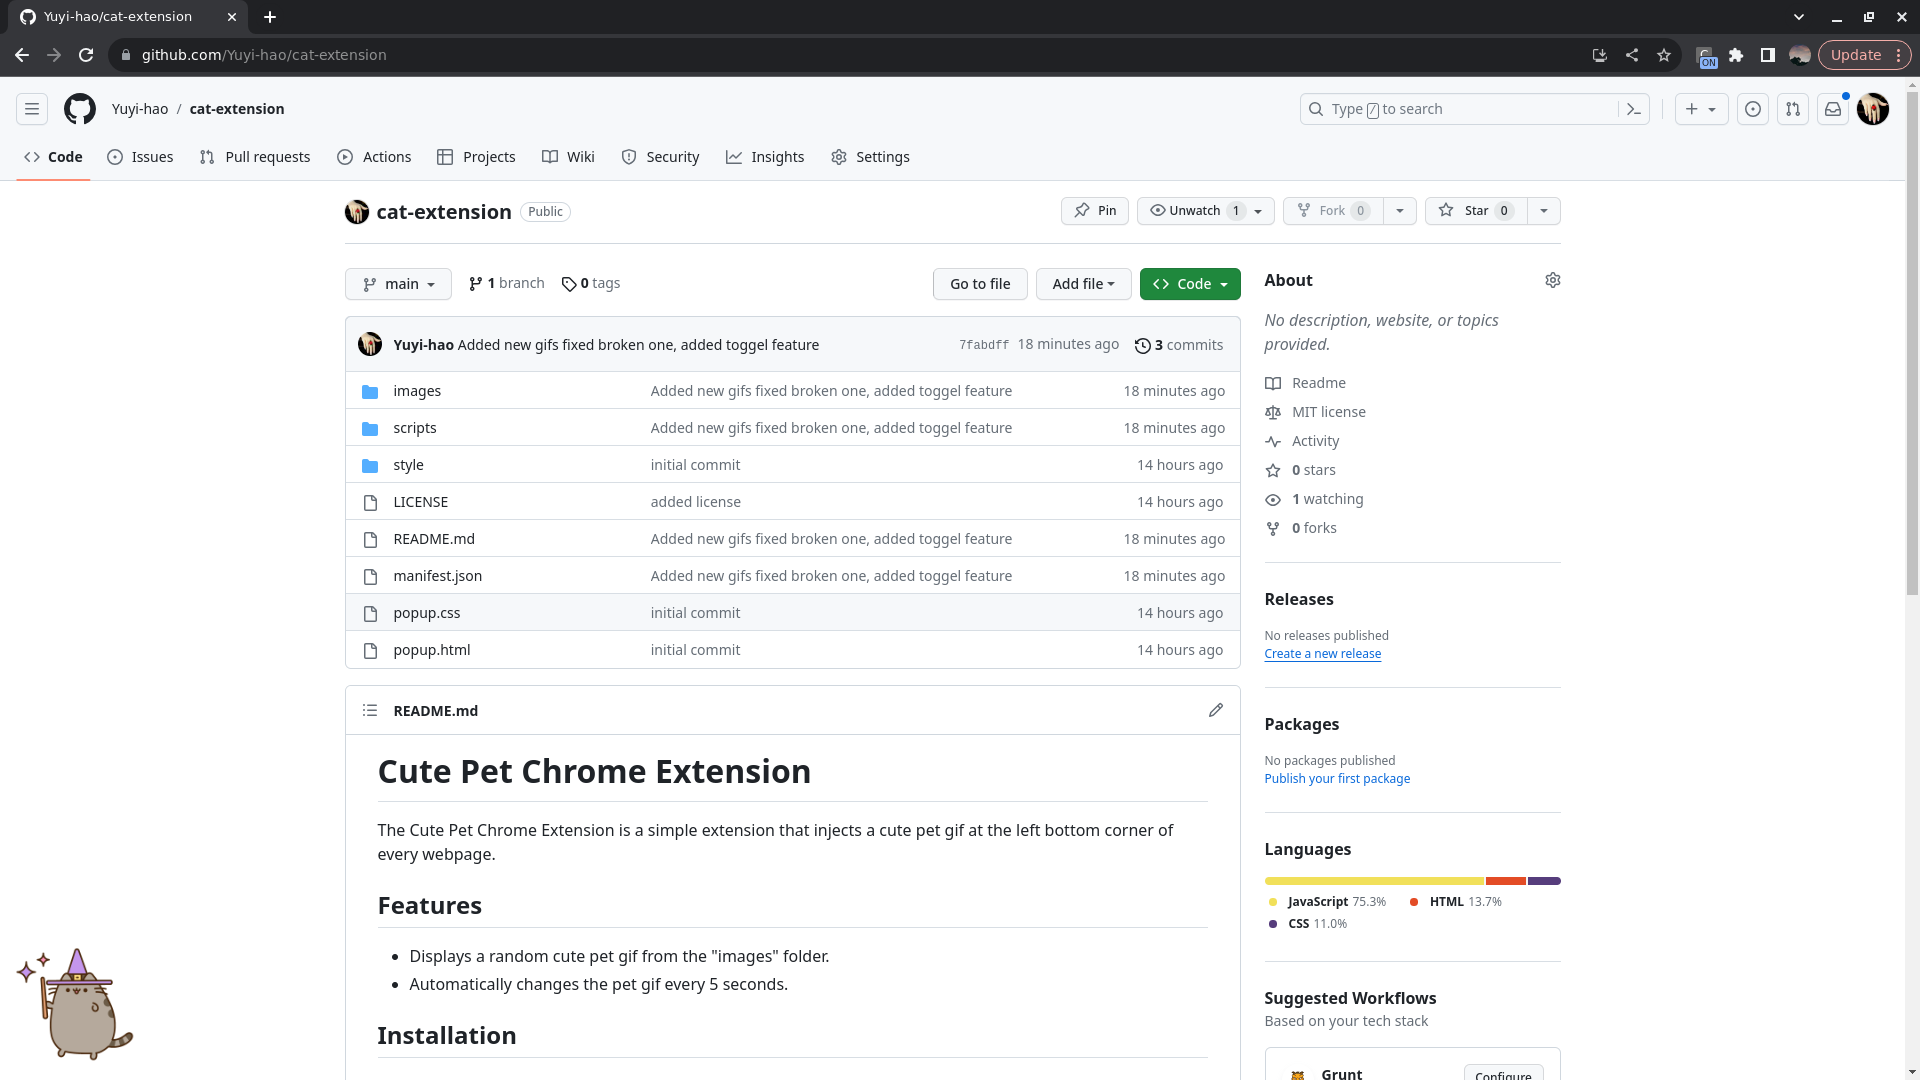This screenshot has height=1080, width=1920.
Task: Open the notifications inbox icon
Action: tap(1833, 109)
